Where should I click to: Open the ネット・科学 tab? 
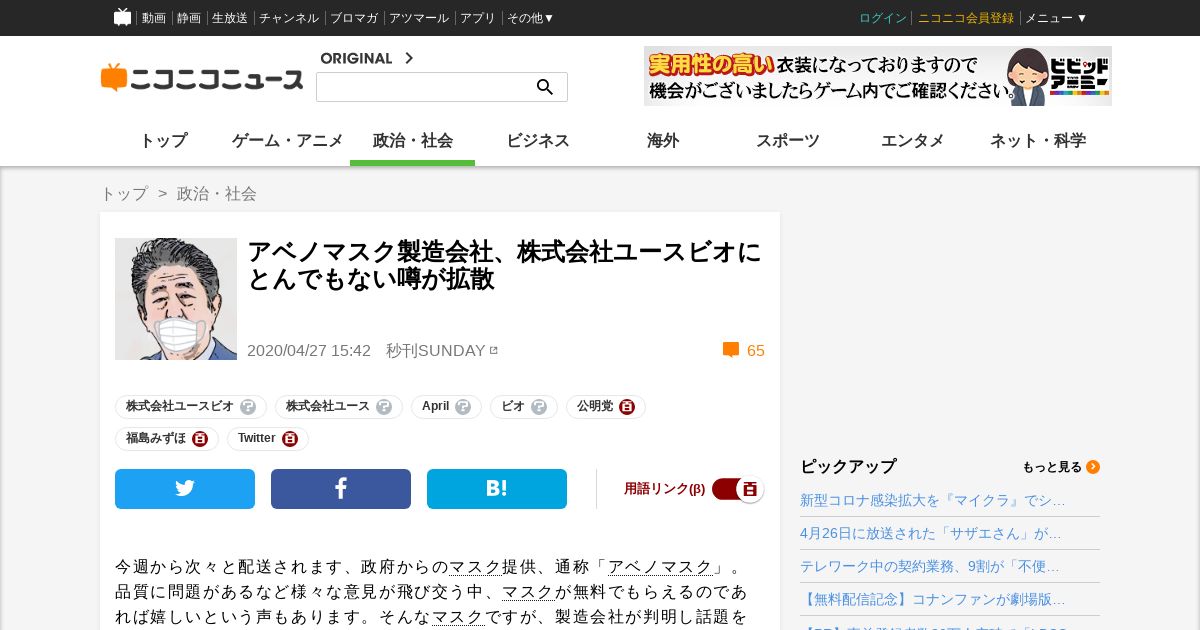coord(1038,141)
